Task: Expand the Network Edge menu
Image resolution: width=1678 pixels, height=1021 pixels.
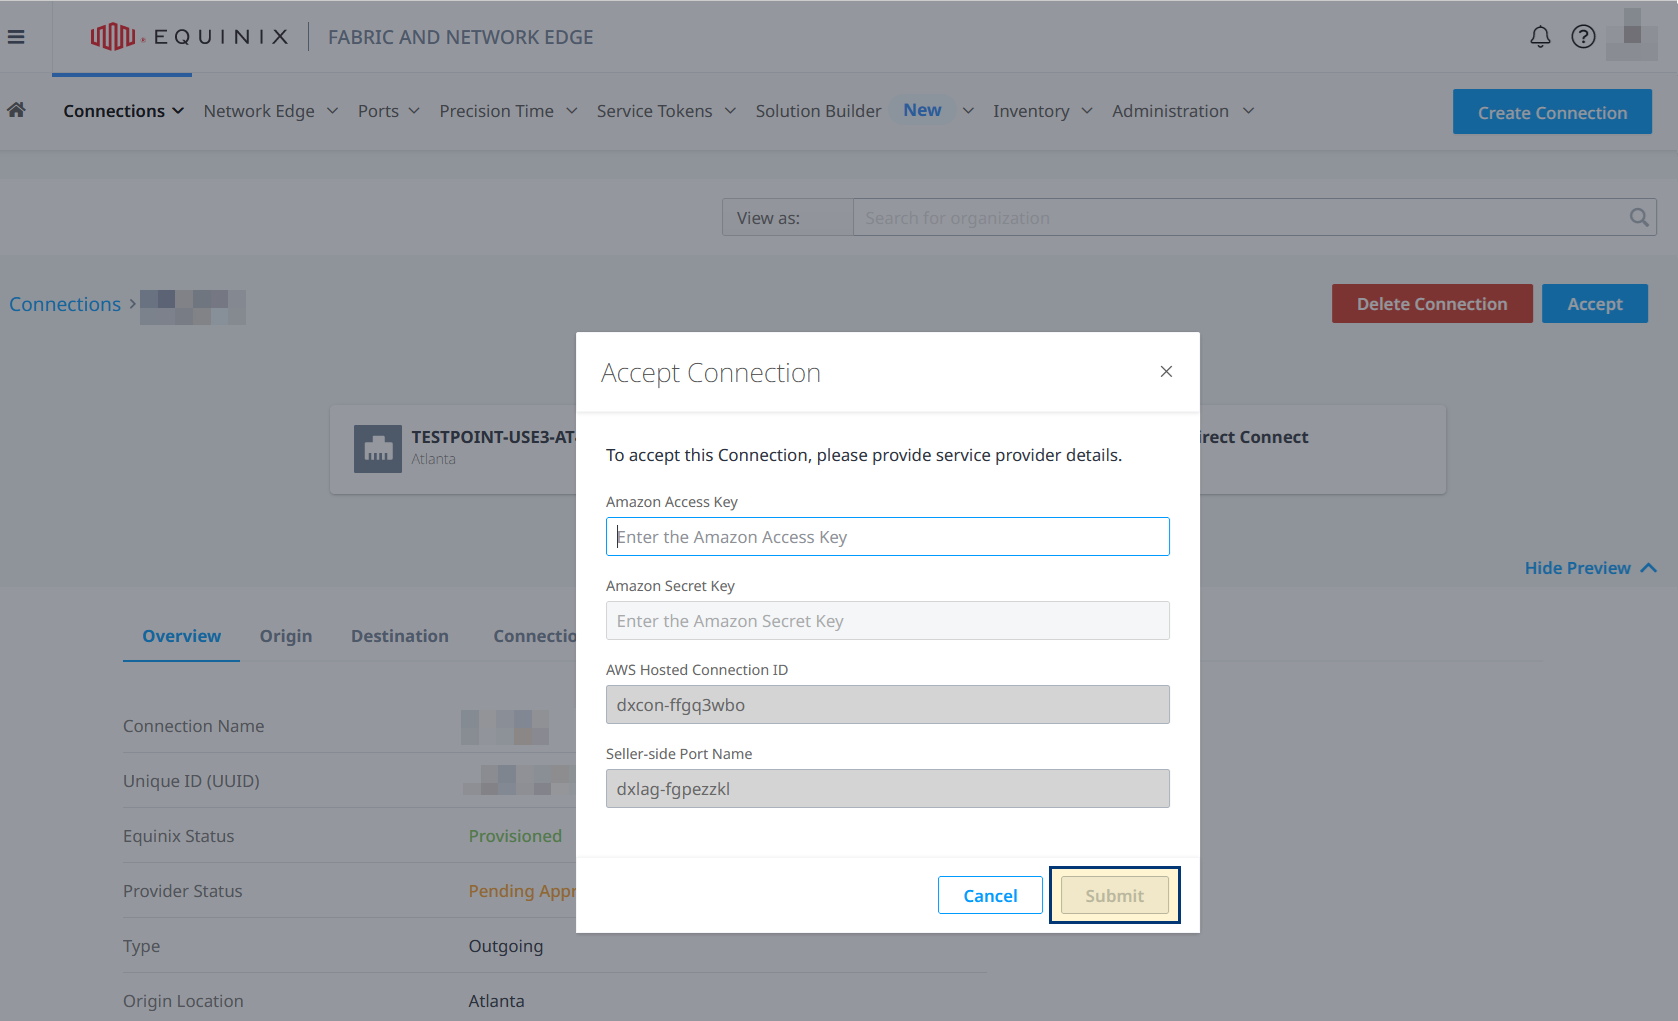Action: coord(271,111)
